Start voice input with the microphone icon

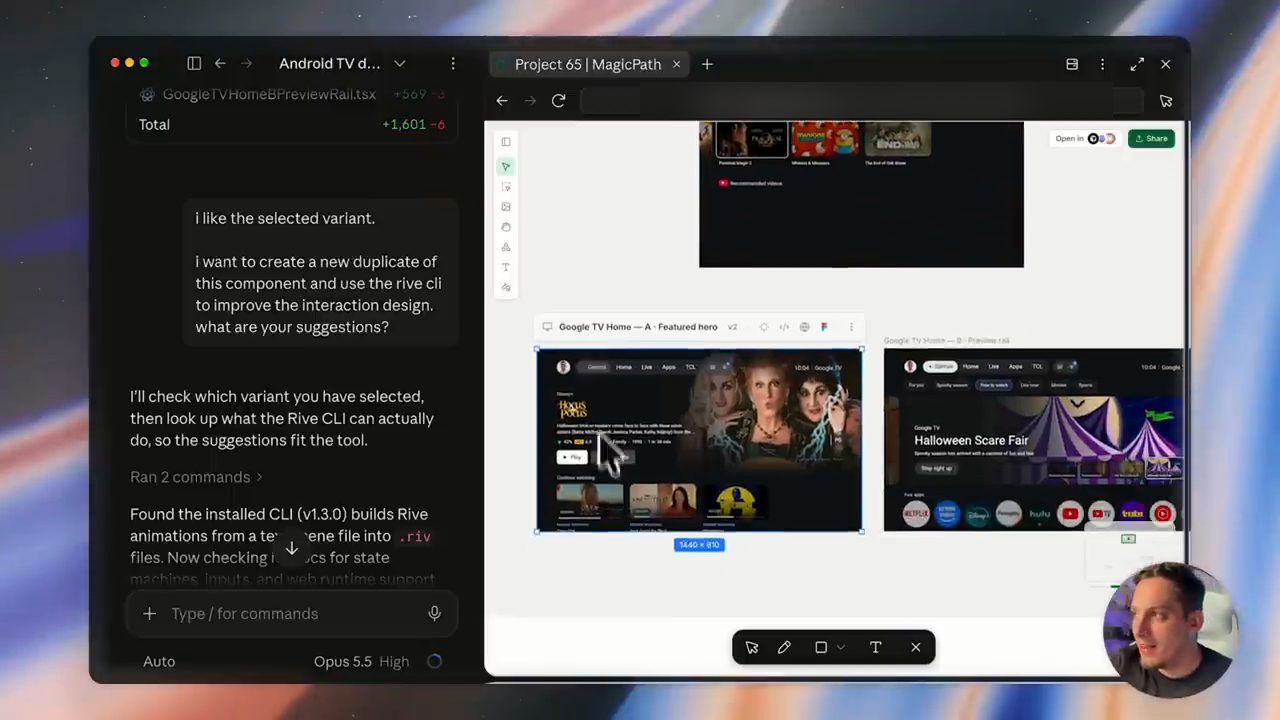pyautogui.click(x=434, y=614)
